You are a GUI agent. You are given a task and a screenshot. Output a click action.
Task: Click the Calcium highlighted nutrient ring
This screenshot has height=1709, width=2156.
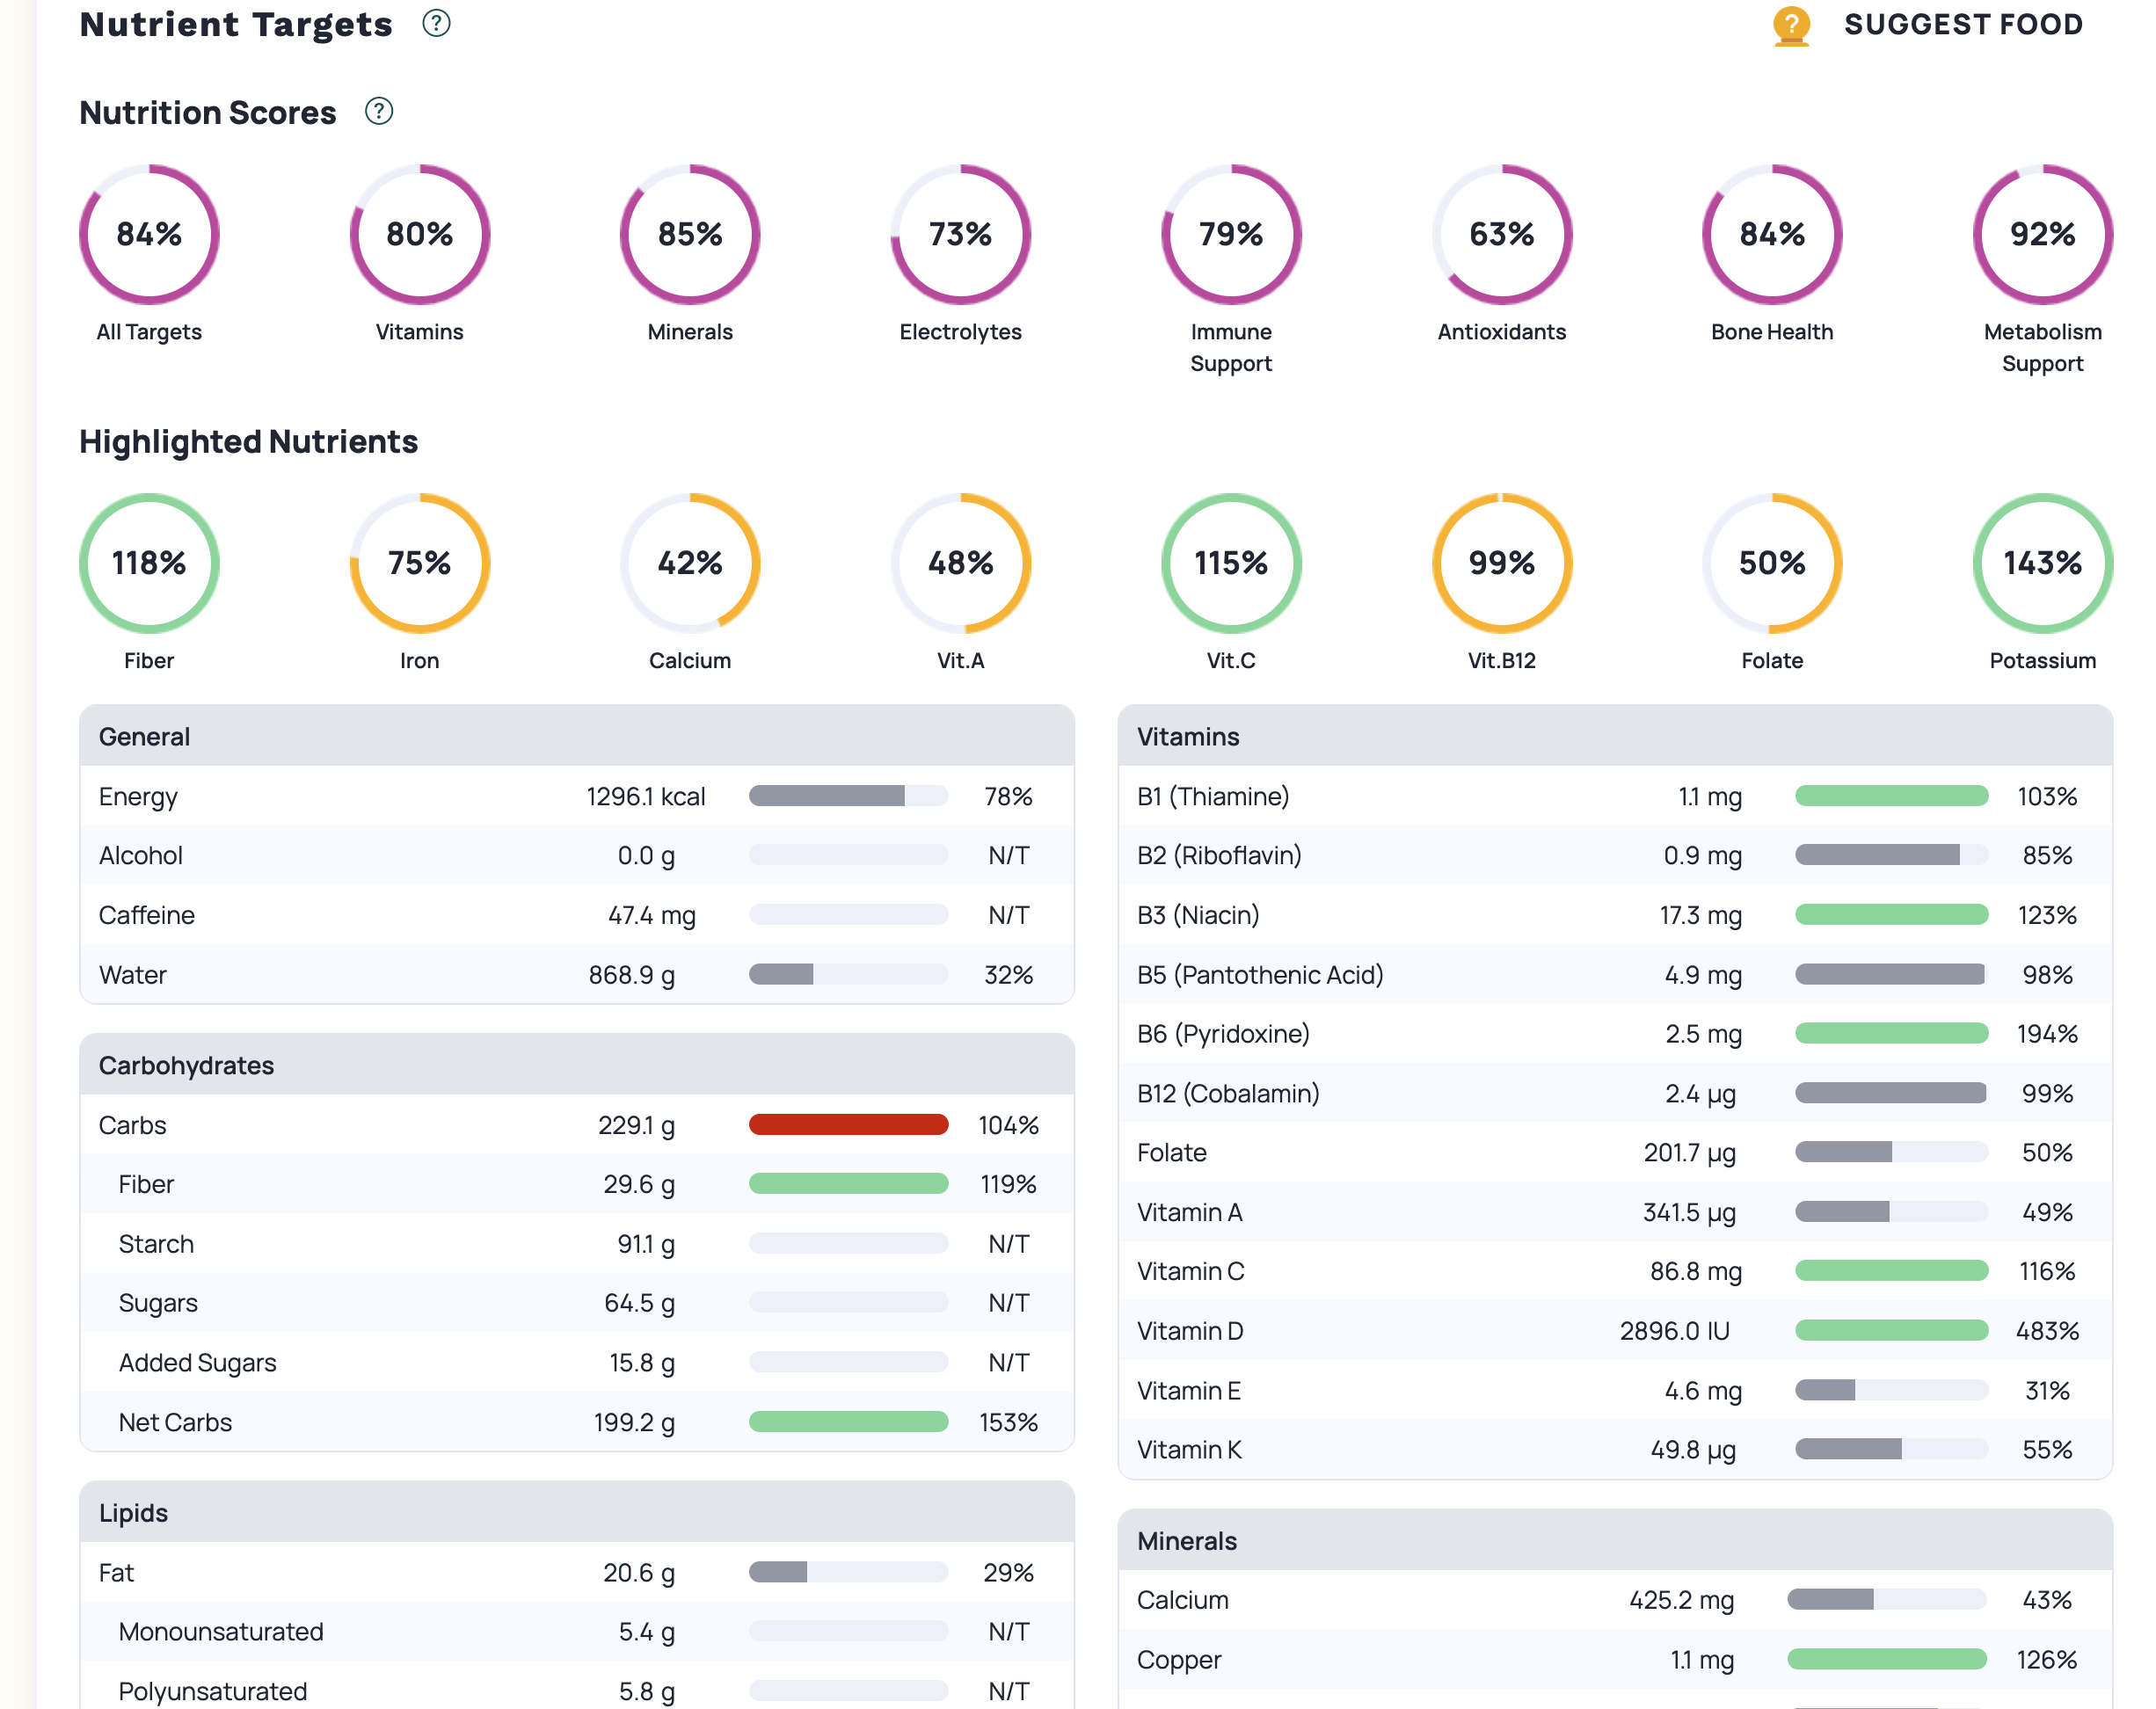(690, 562)
